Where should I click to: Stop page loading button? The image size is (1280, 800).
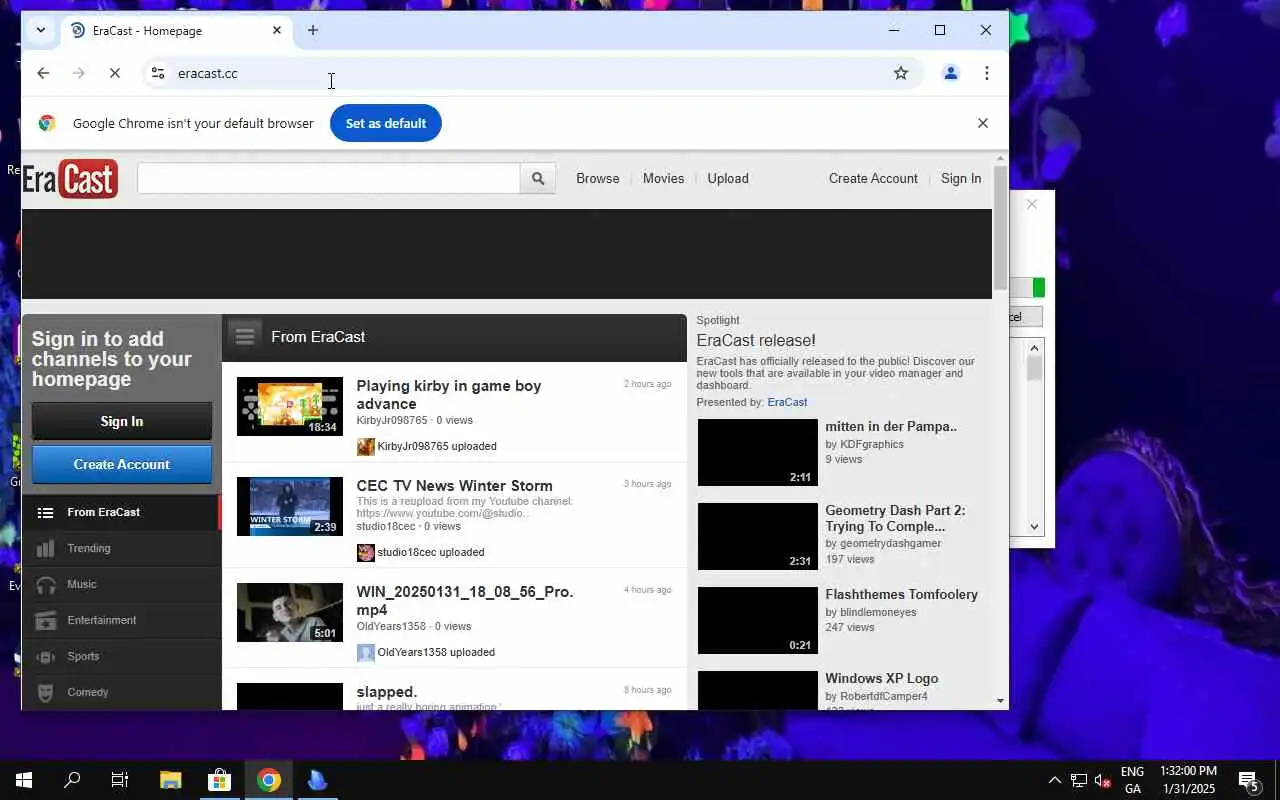[x=115, y=73]
